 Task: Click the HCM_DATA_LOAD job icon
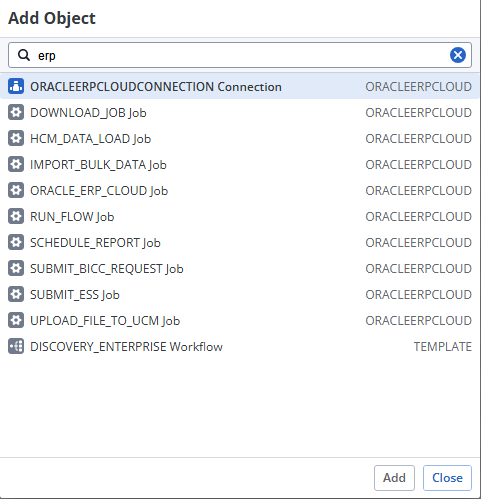16,138
